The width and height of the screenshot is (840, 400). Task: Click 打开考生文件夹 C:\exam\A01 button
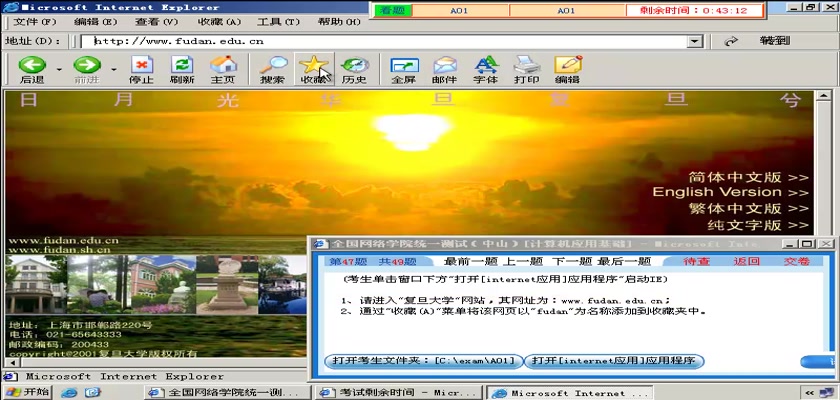[423, 361]
